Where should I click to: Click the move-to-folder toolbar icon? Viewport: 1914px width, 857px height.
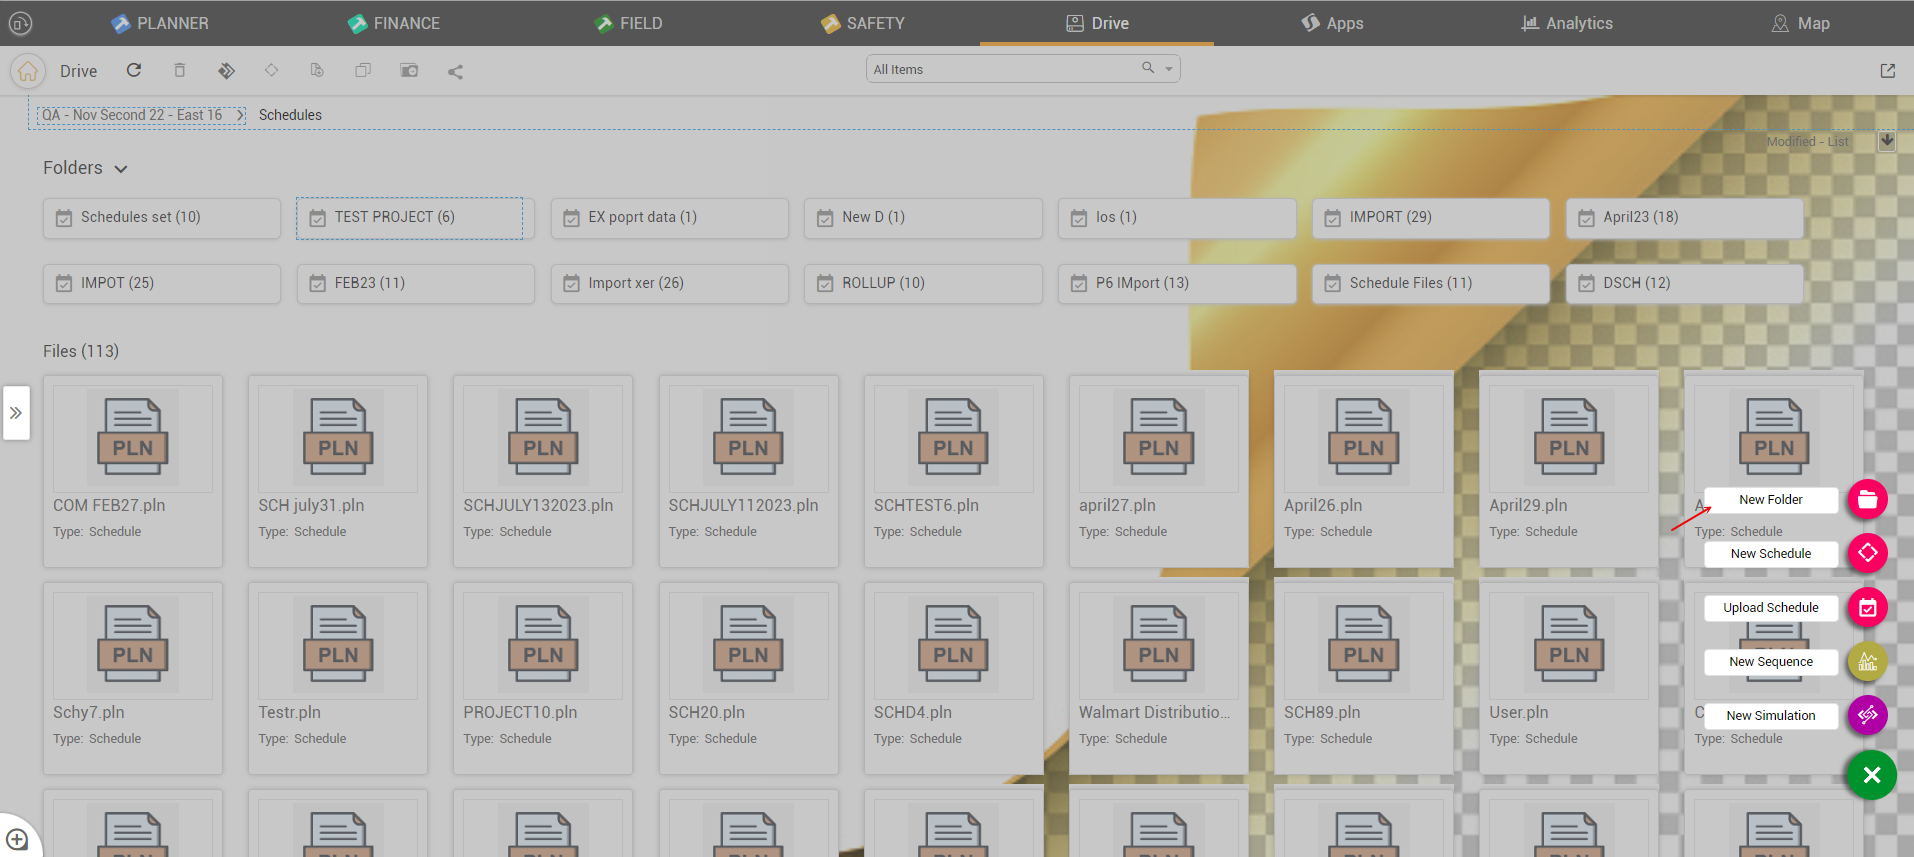[x=409, y=70]
